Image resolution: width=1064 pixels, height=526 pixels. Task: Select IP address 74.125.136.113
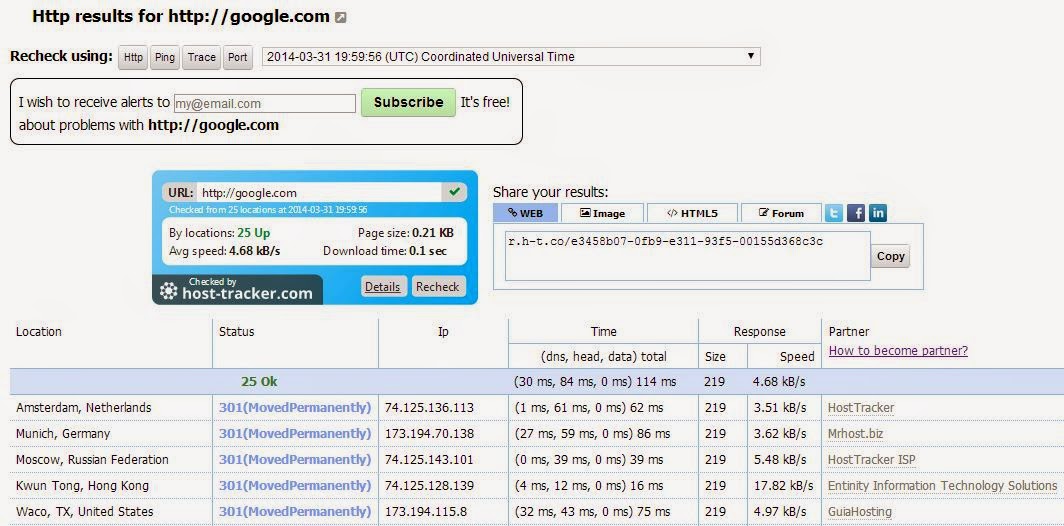tap(429, 408)
